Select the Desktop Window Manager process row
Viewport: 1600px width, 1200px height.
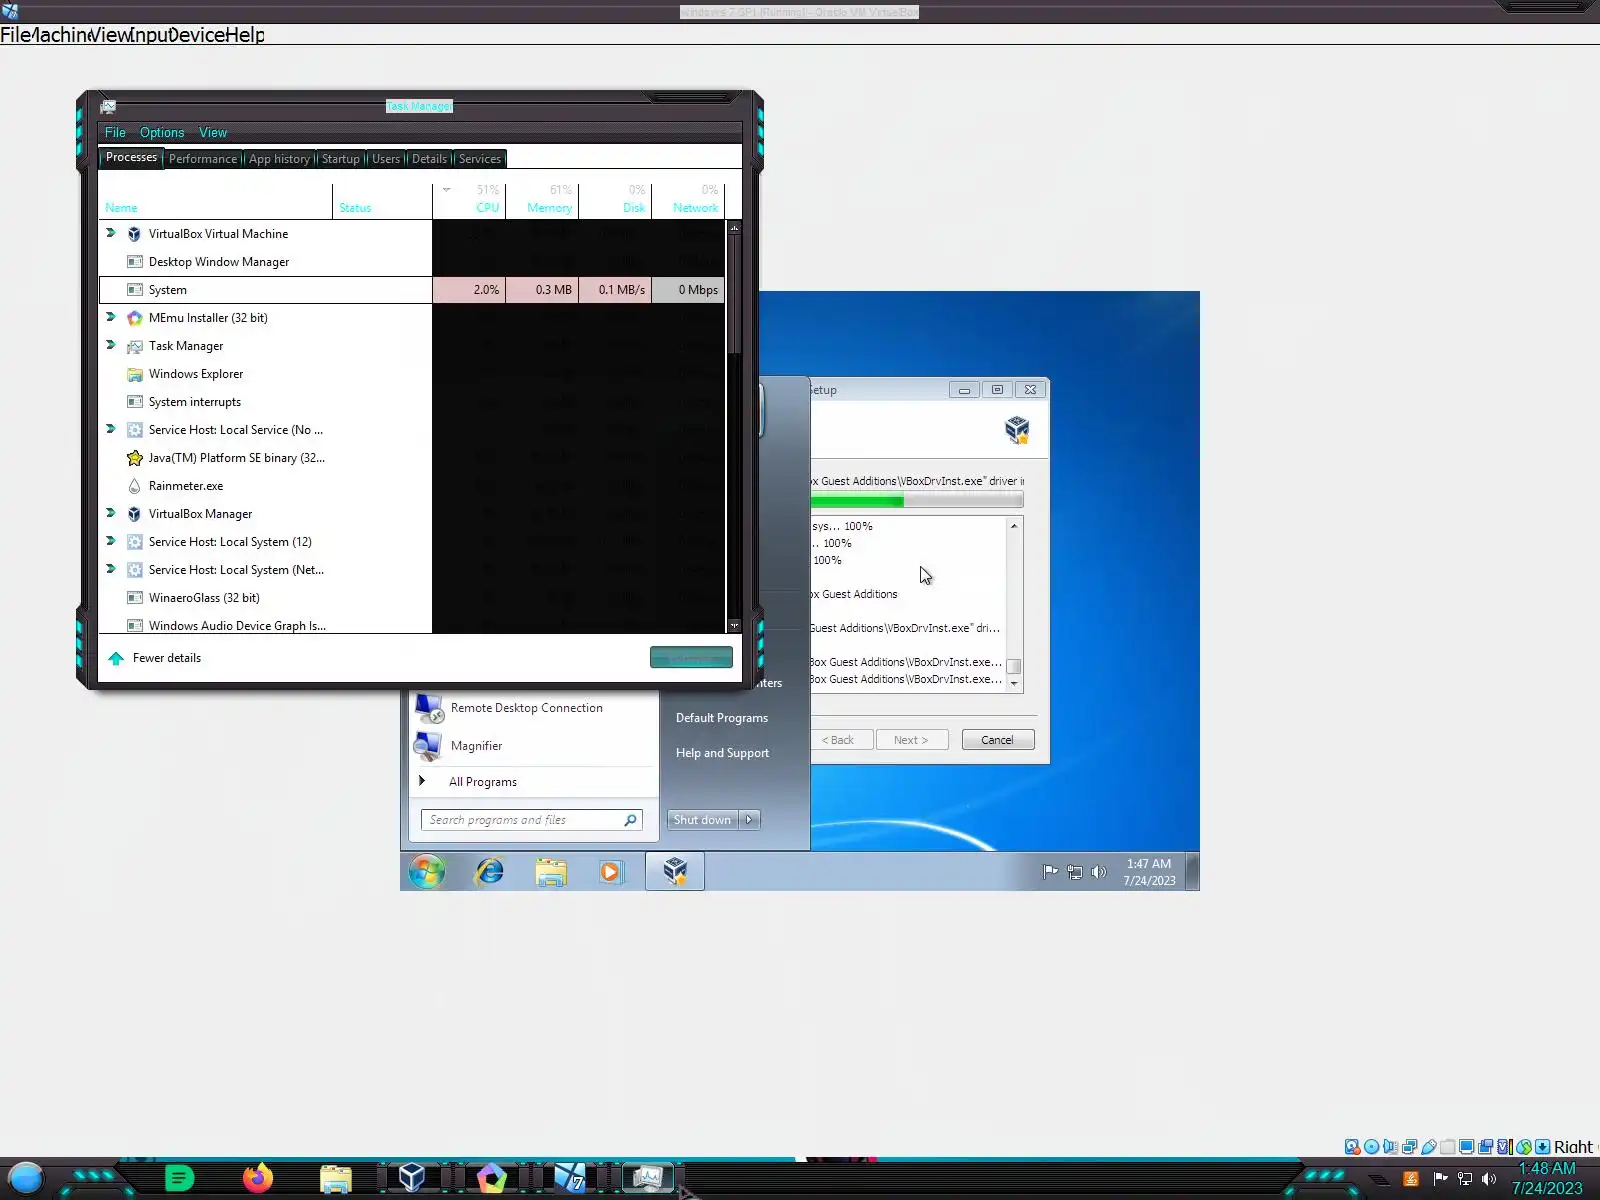point(412,262)
